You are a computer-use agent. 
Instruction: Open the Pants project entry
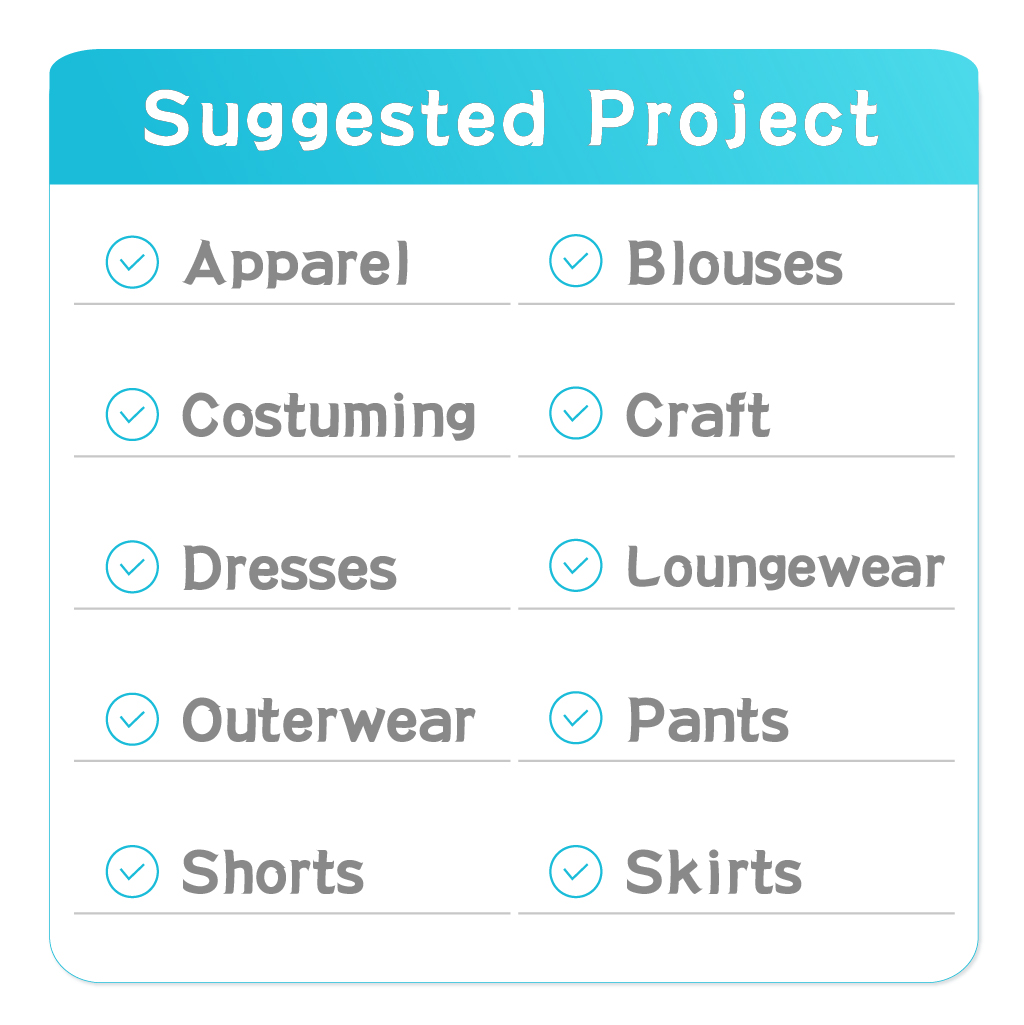point(708,719)
